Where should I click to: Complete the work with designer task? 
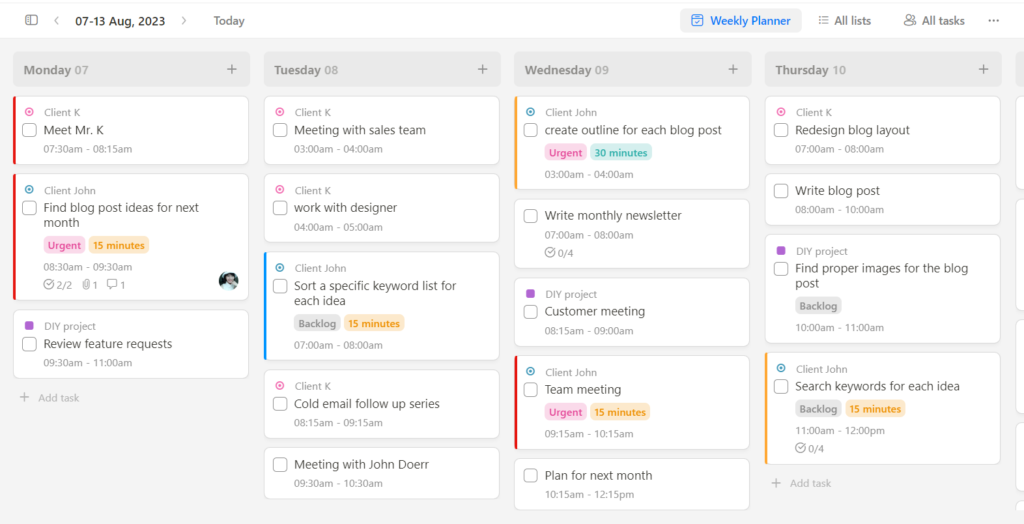[280, 208]
